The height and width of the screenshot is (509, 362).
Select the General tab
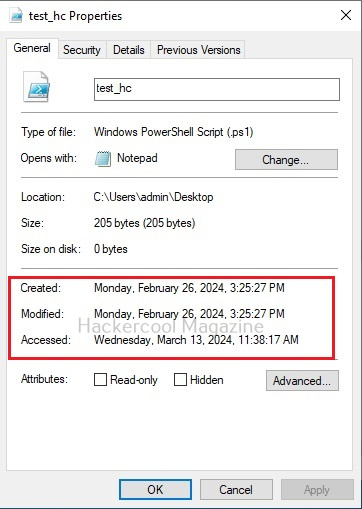click(32, 48)
